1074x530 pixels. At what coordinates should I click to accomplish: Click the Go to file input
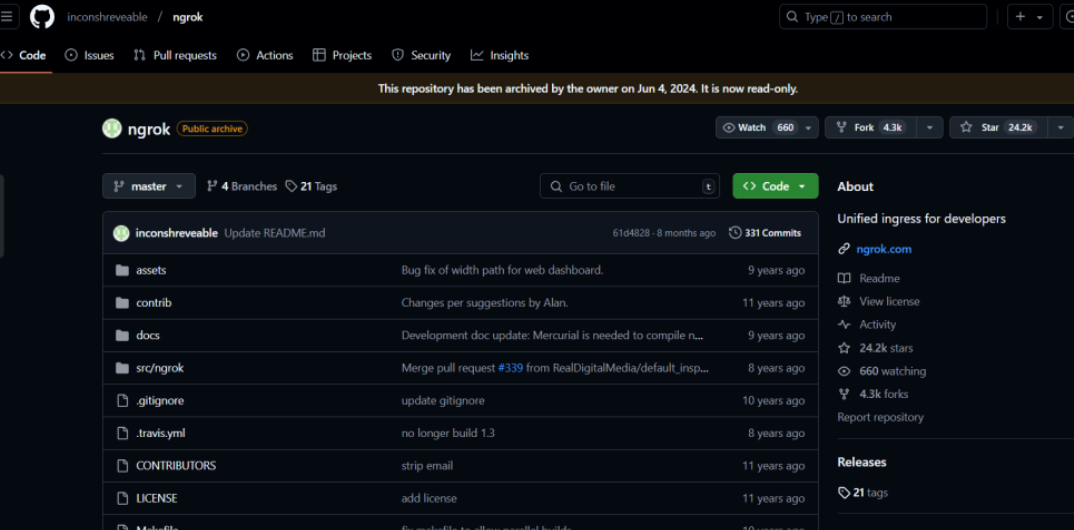pyautogui.click(x=629, y=186)
